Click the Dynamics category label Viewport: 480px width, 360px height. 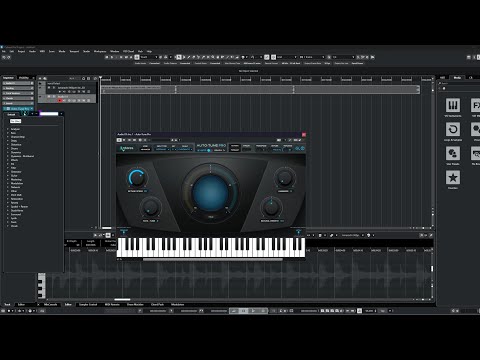click(16, 152)
